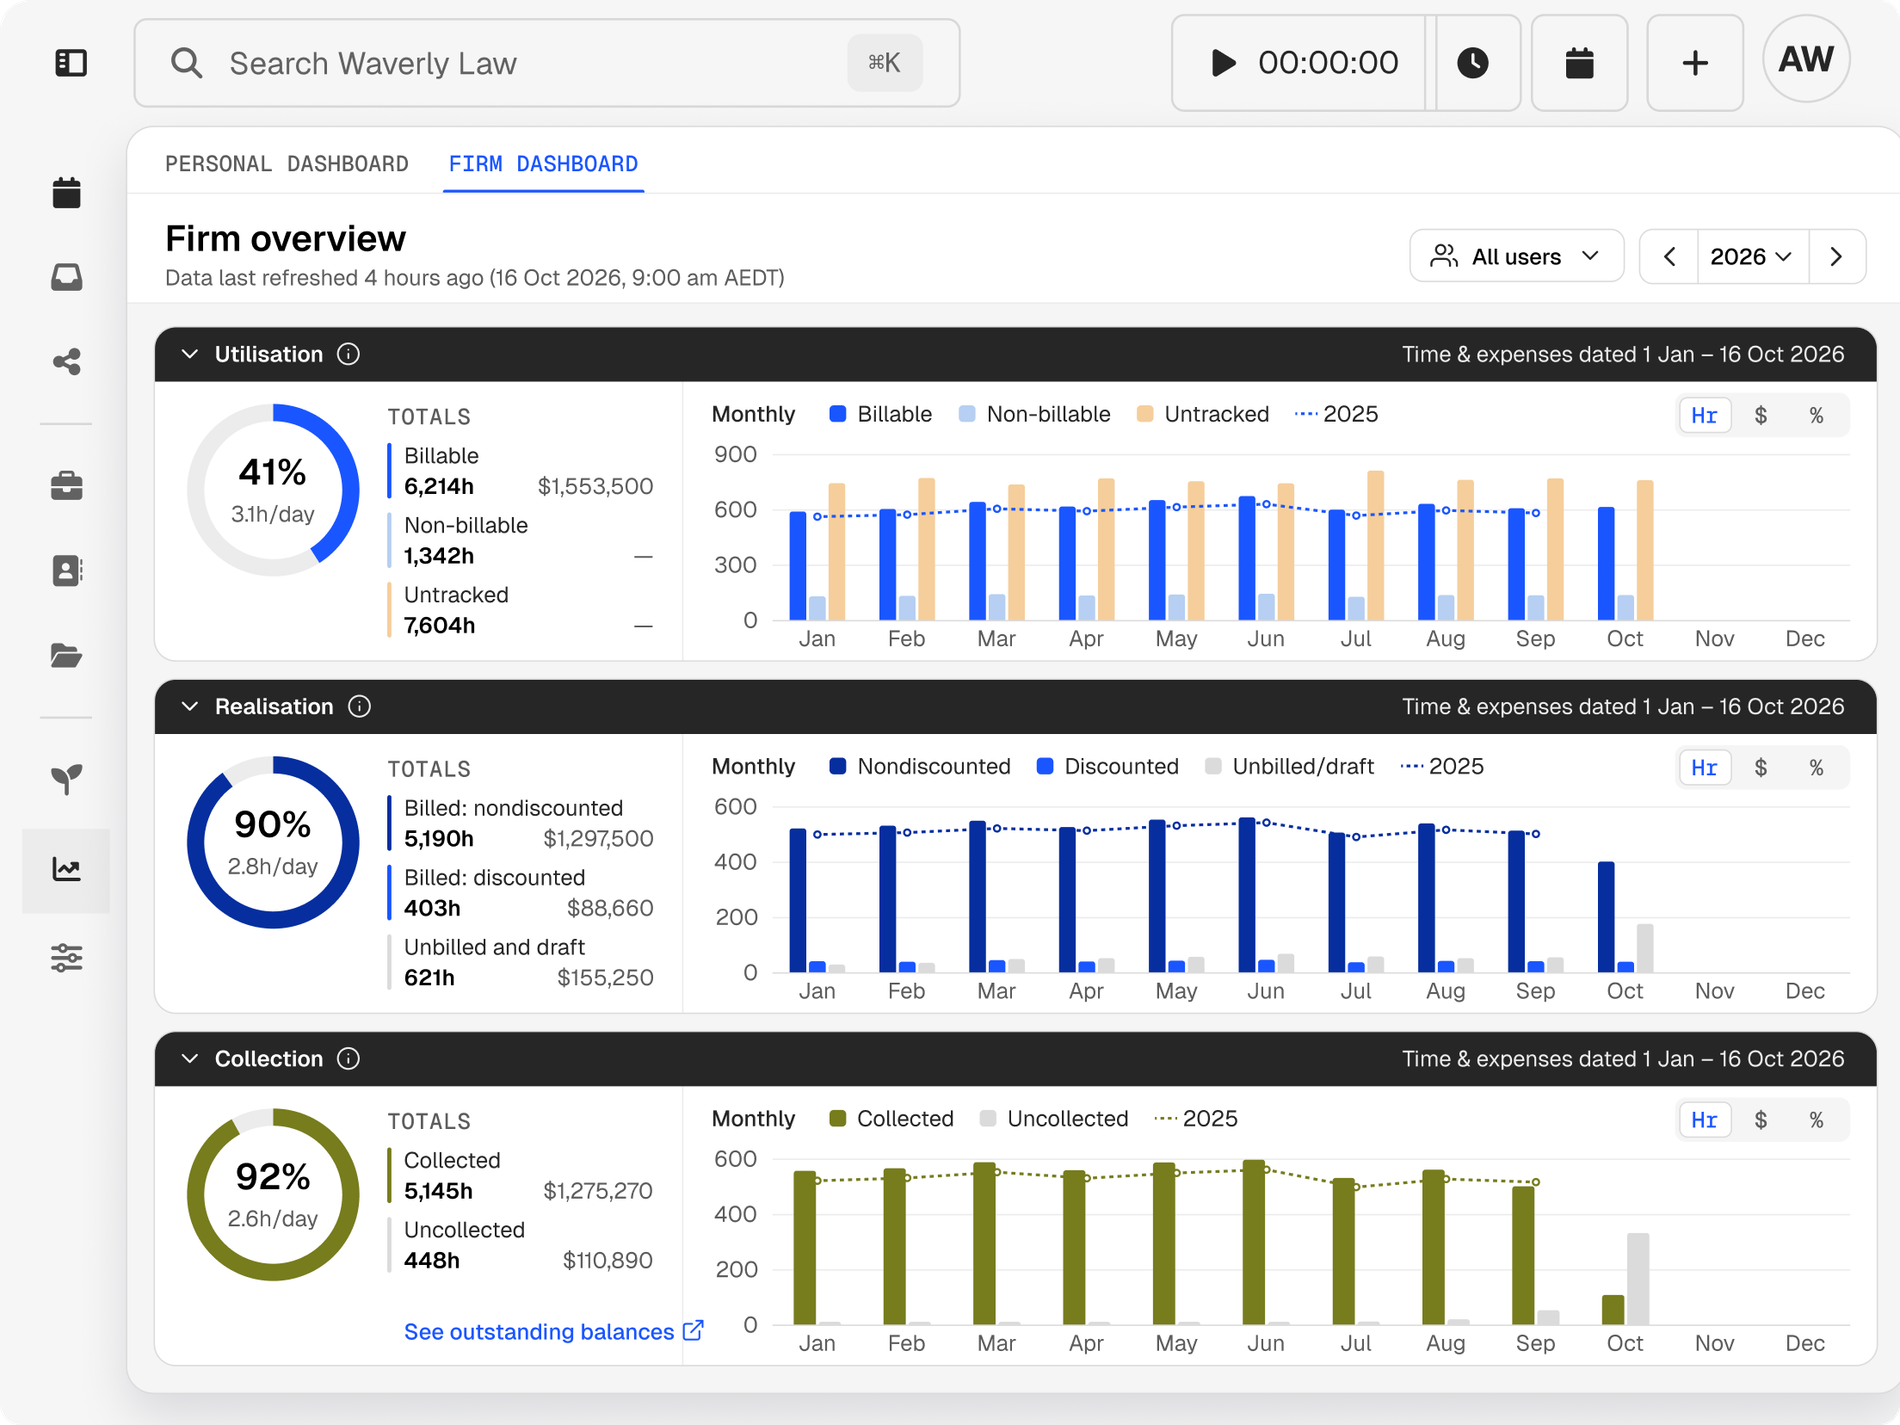The image size is (1900, 1425).
Task: Open the analytics chart sidebar icon
Action: 67,869
